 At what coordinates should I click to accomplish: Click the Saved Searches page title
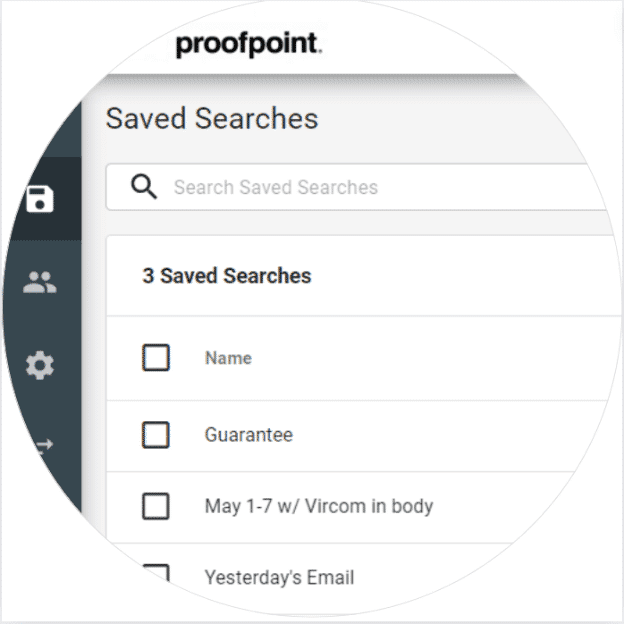point(212,119)
